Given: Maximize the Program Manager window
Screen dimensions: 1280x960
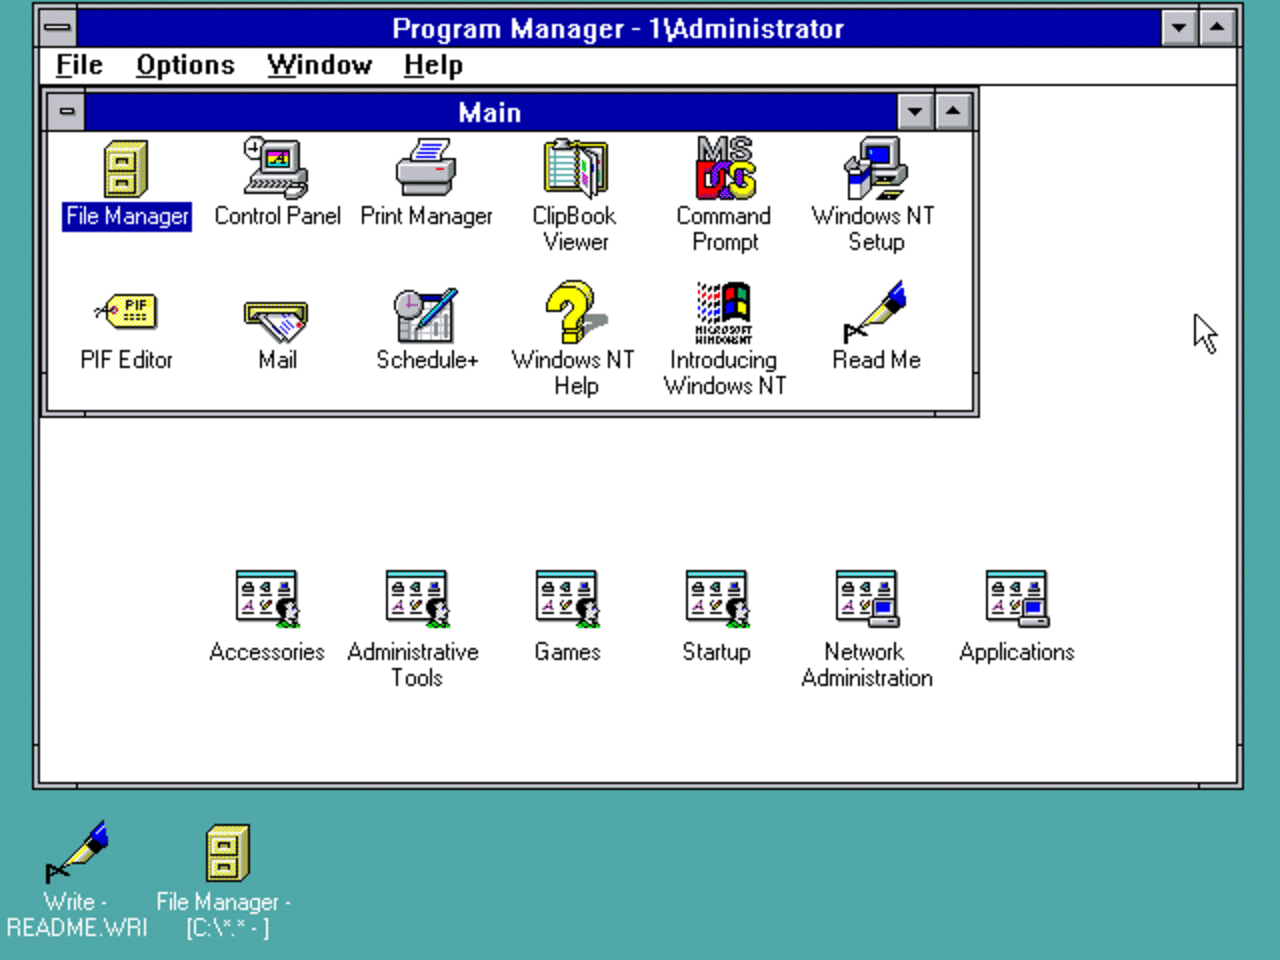Looking at the screenshot, I should coord(1217,28).
